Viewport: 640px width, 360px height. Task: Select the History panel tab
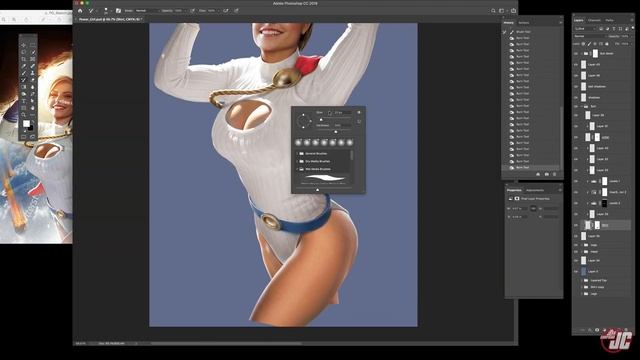click(x=509, y=23)
